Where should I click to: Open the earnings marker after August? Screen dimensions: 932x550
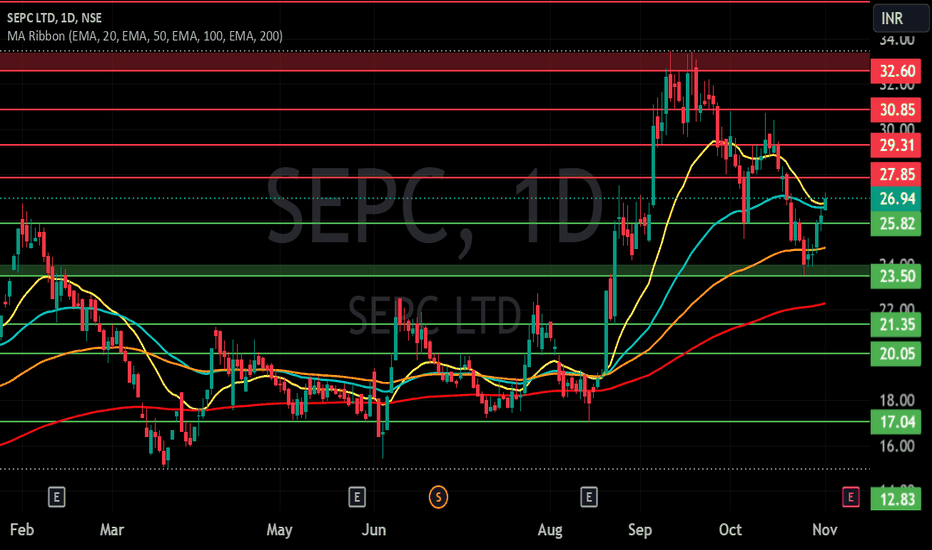[588, 496]
